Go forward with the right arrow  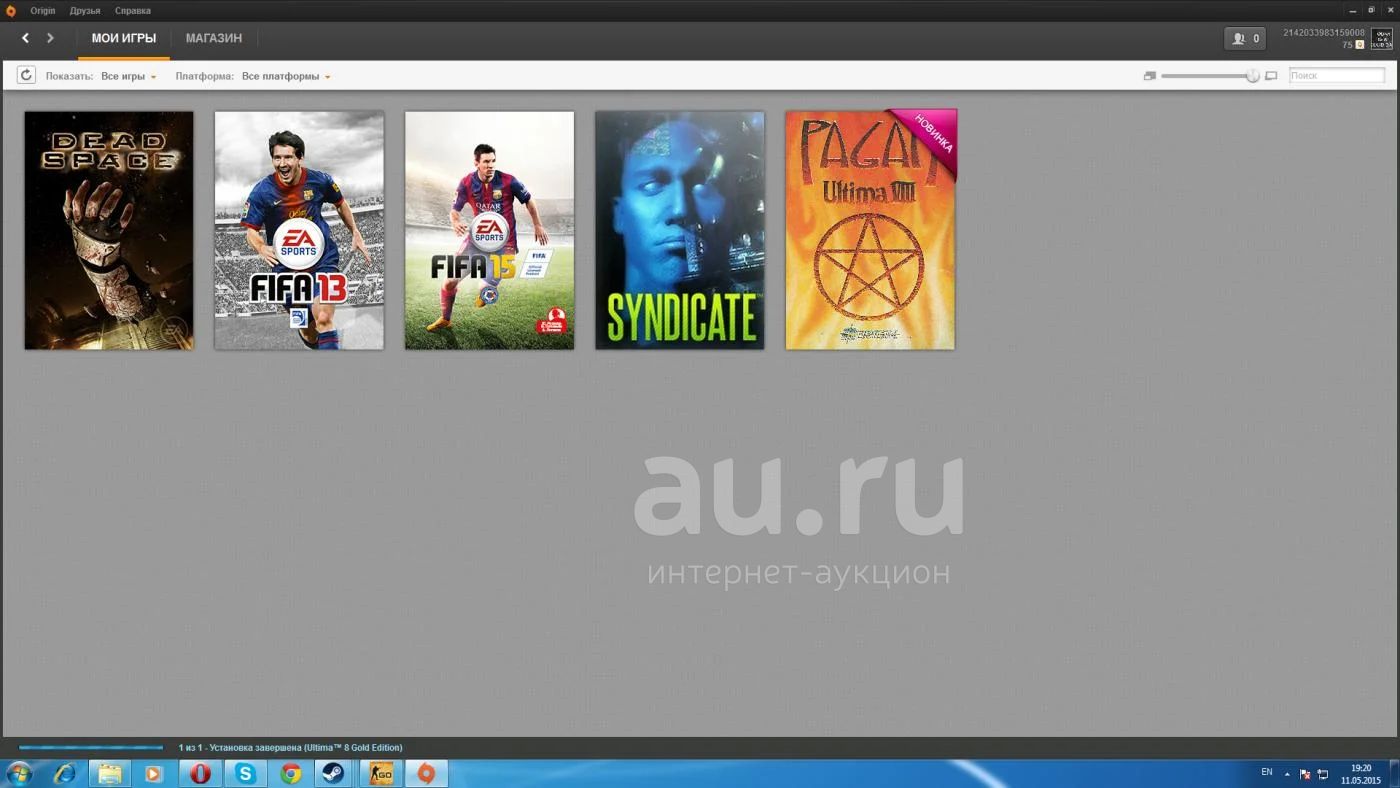[x=50, y=38]
